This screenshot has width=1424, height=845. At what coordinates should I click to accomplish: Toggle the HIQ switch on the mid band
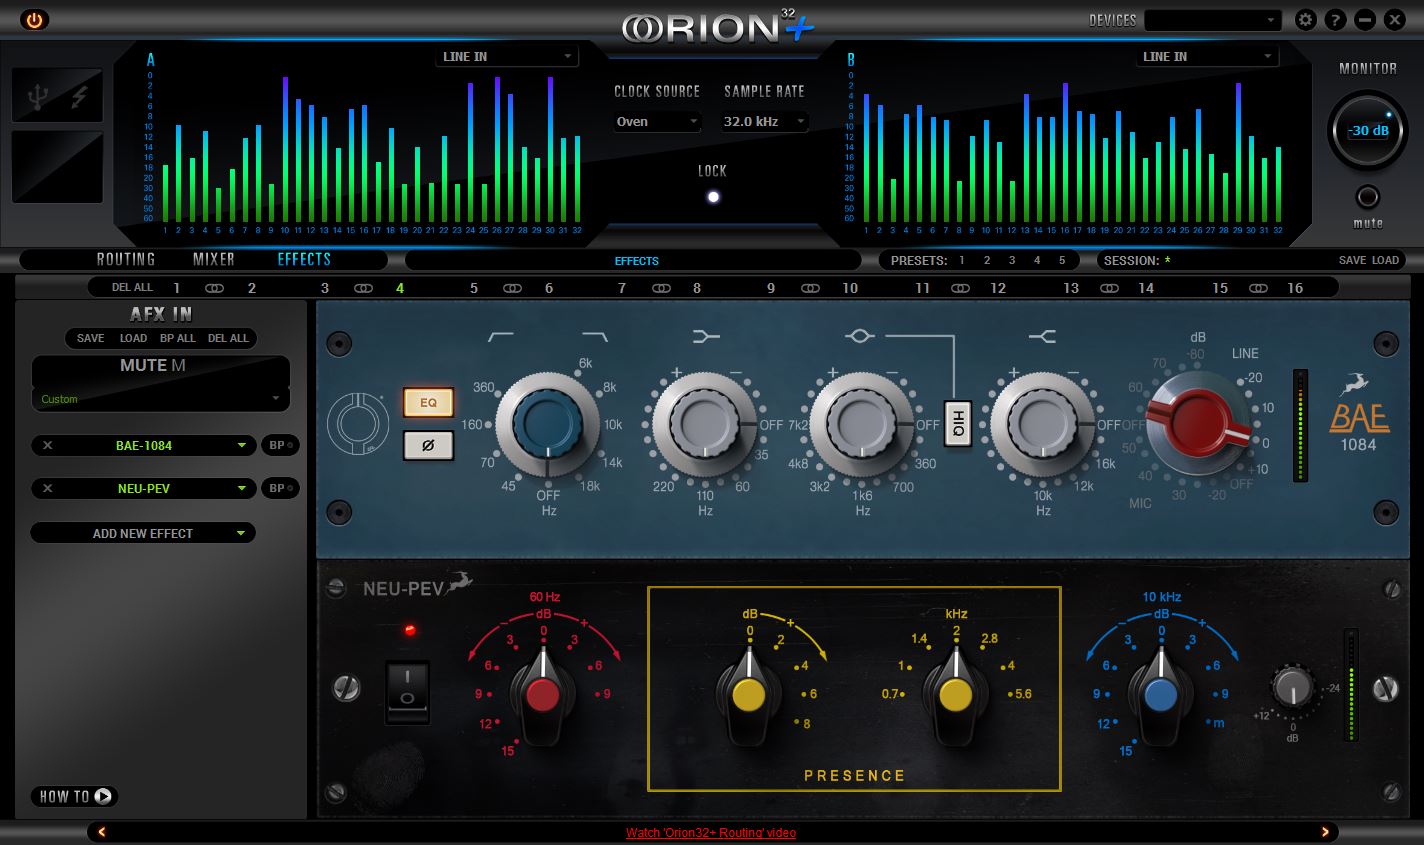tap(958, 425)
